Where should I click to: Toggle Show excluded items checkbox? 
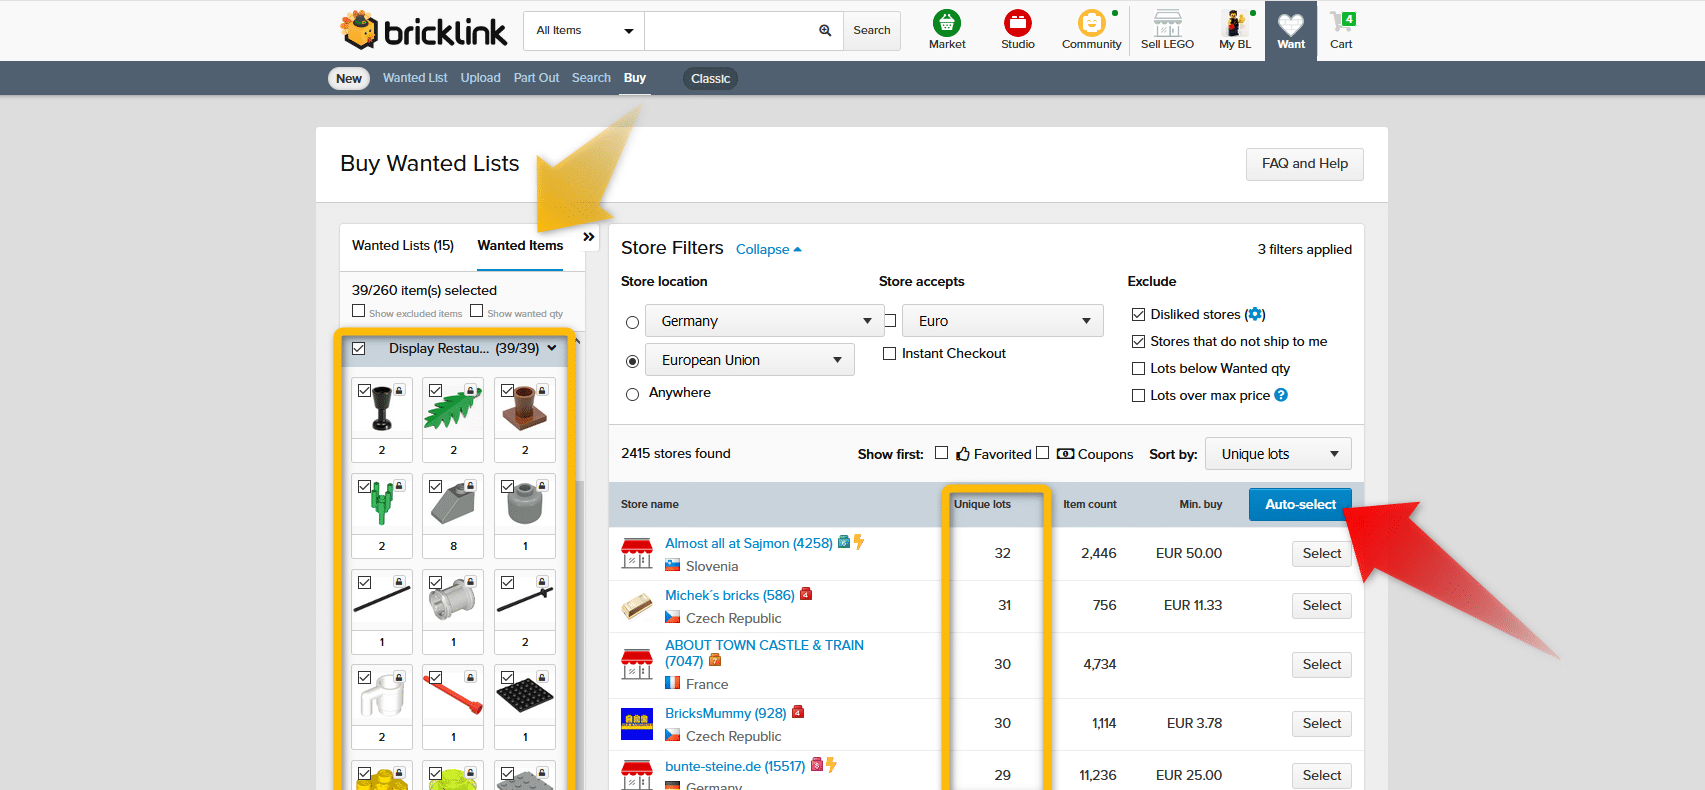pos(359,311)
